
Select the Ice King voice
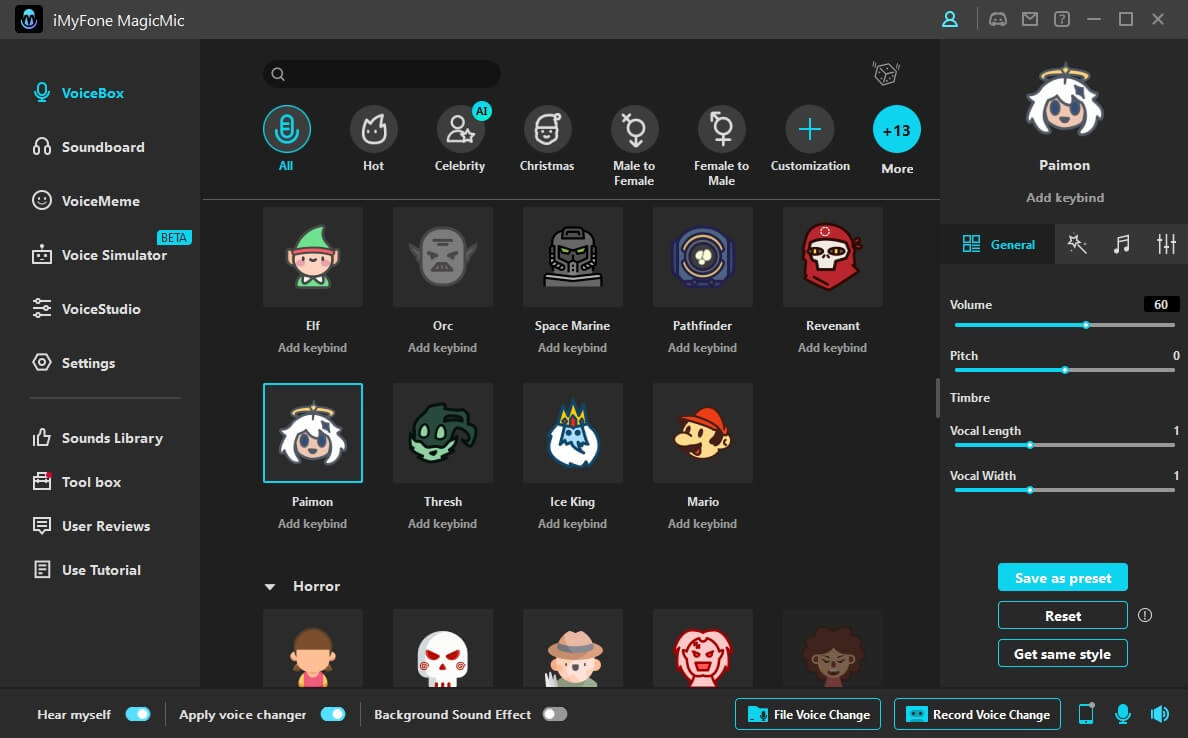pyautogui.click(x=573, y=433)
